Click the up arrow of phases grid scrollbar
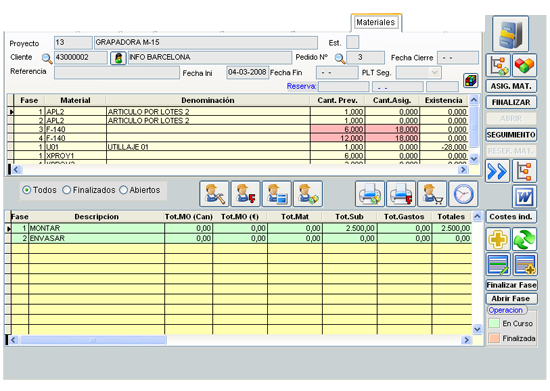Viewport: 550px width, 391px height. 477,216
